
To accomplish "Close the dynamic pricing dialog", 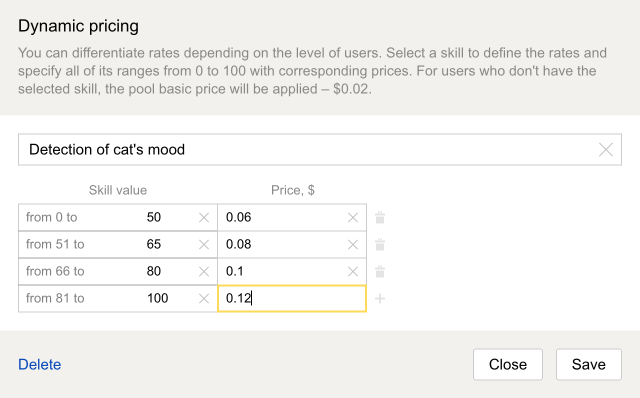I will coord(508,364).
